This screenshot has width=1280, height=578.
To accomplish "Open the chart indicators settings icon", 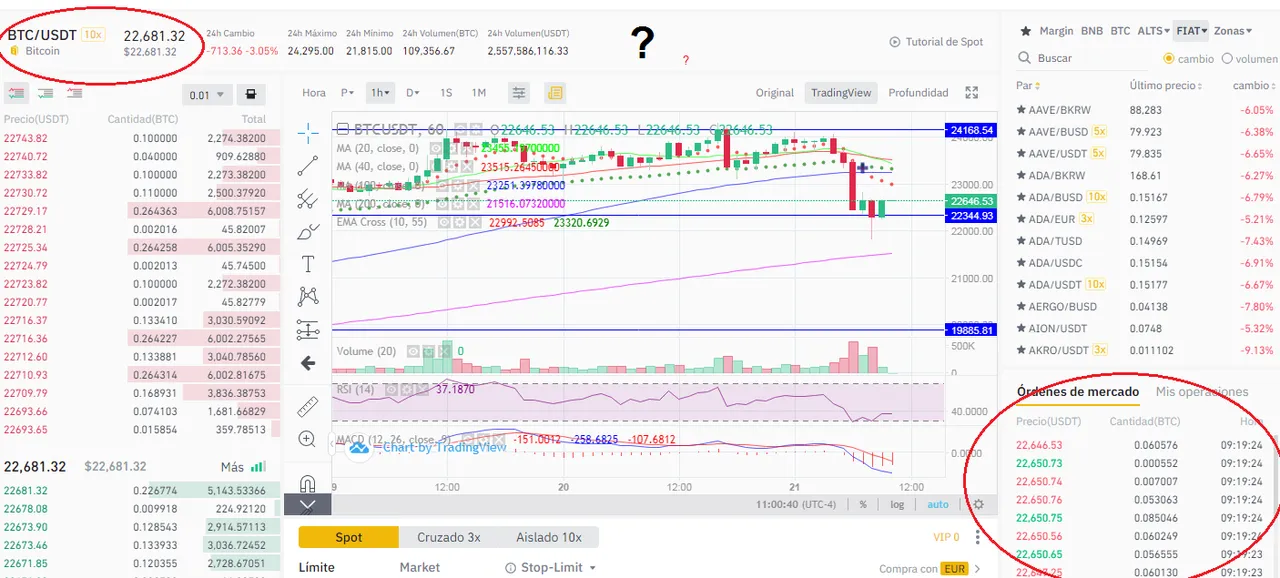I will pos(519,93).
